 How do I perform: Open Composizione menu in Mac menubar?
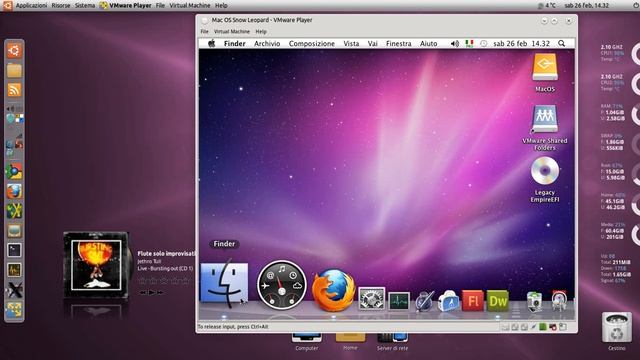point(312,43)
